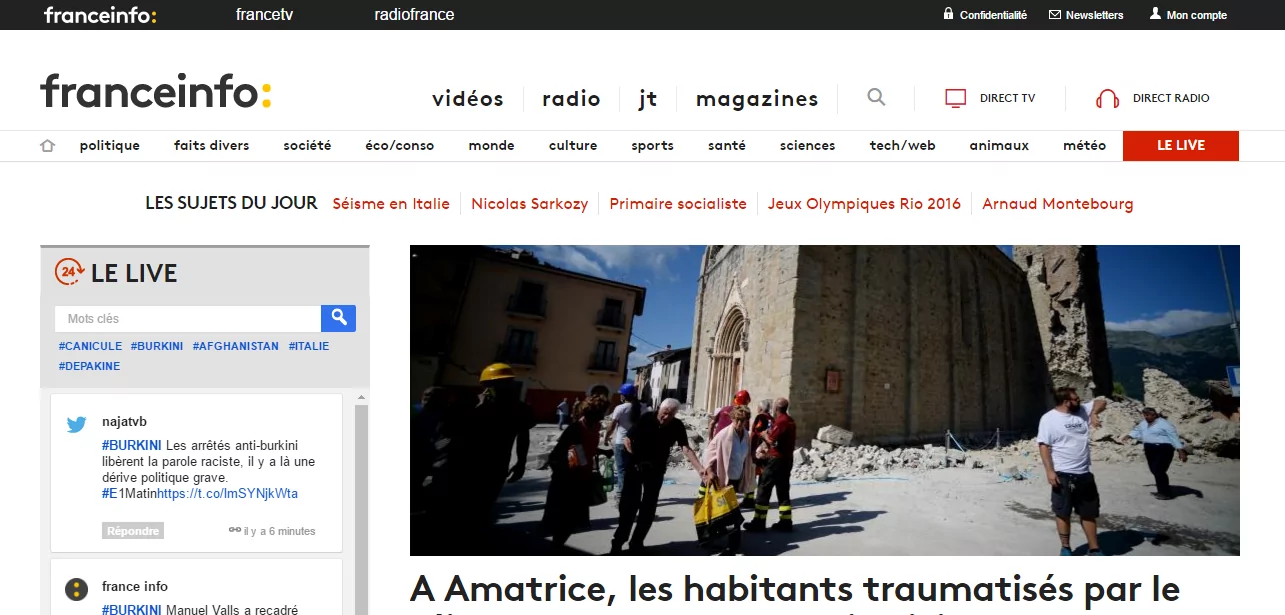Open search with the magnifying glass icon
This screenshot has width=1285, height=615.
click(x=876, y=97)
